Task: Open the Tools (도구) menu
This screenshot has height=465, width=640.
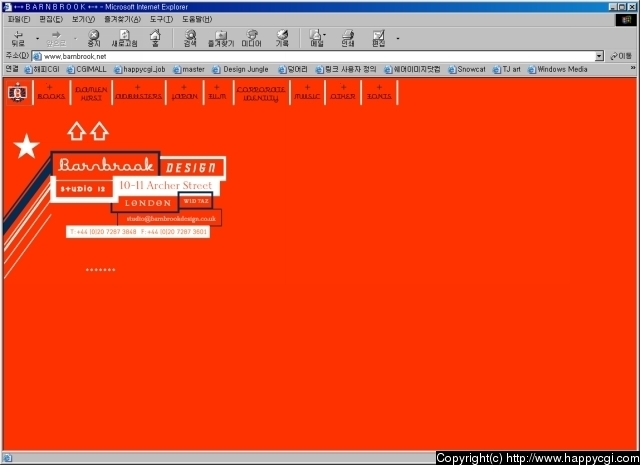Action: [x=161, y=19]
